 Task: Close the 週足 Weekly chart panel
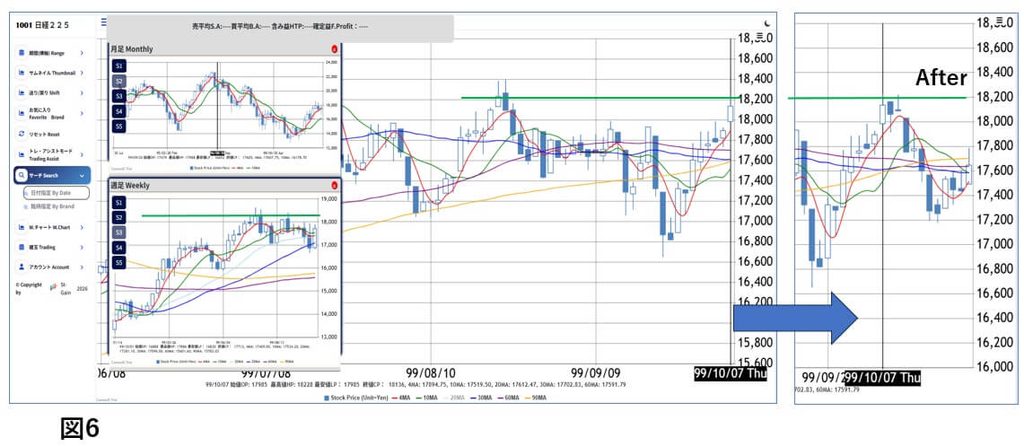pyautogui.click(x=335, y=185)
